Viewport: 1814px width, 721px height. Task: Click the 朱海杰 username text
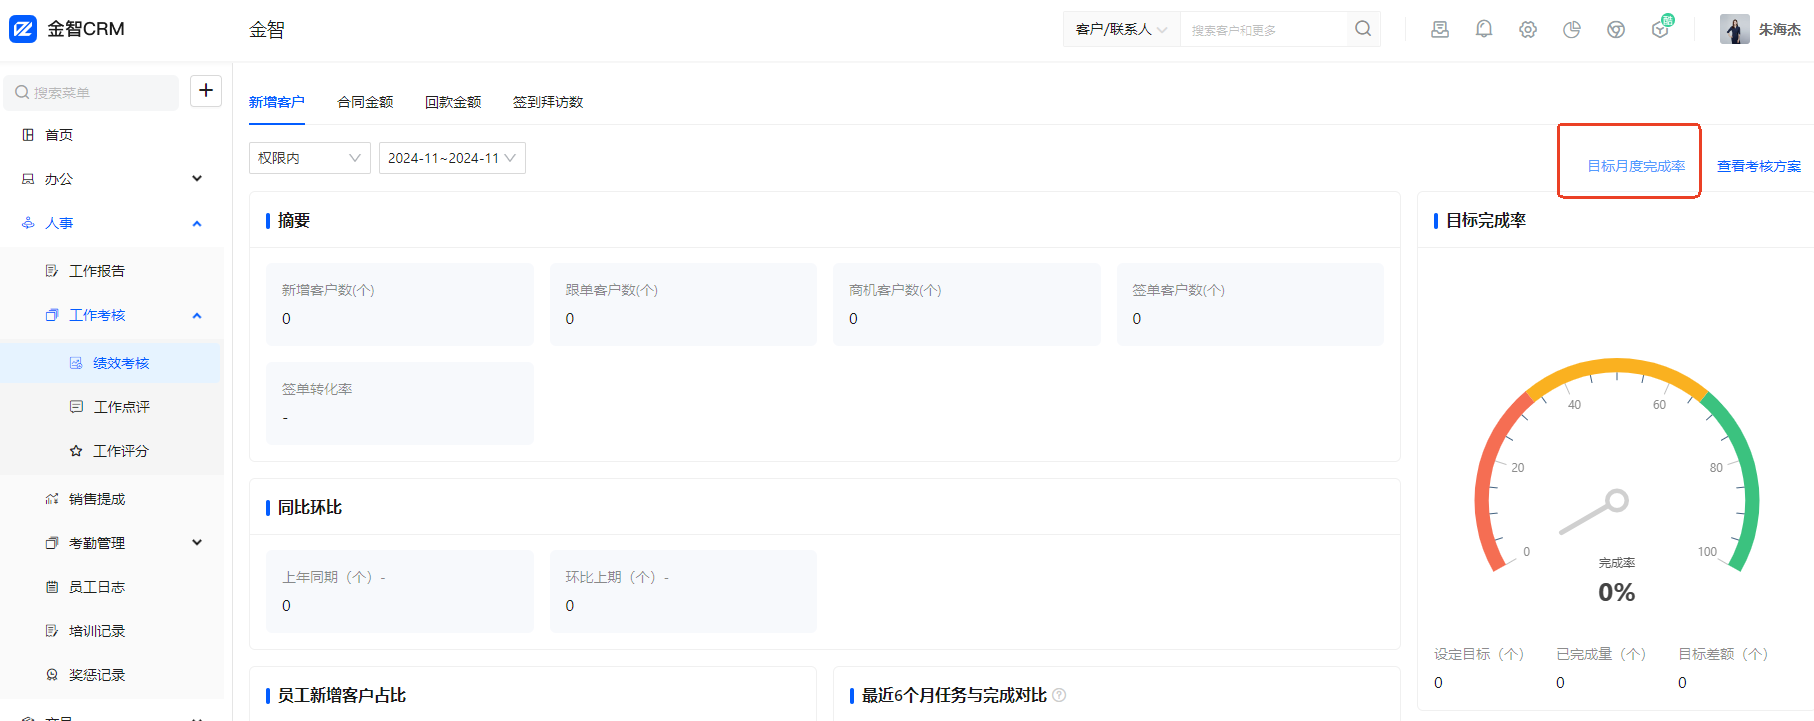(x=1780, y=29)
